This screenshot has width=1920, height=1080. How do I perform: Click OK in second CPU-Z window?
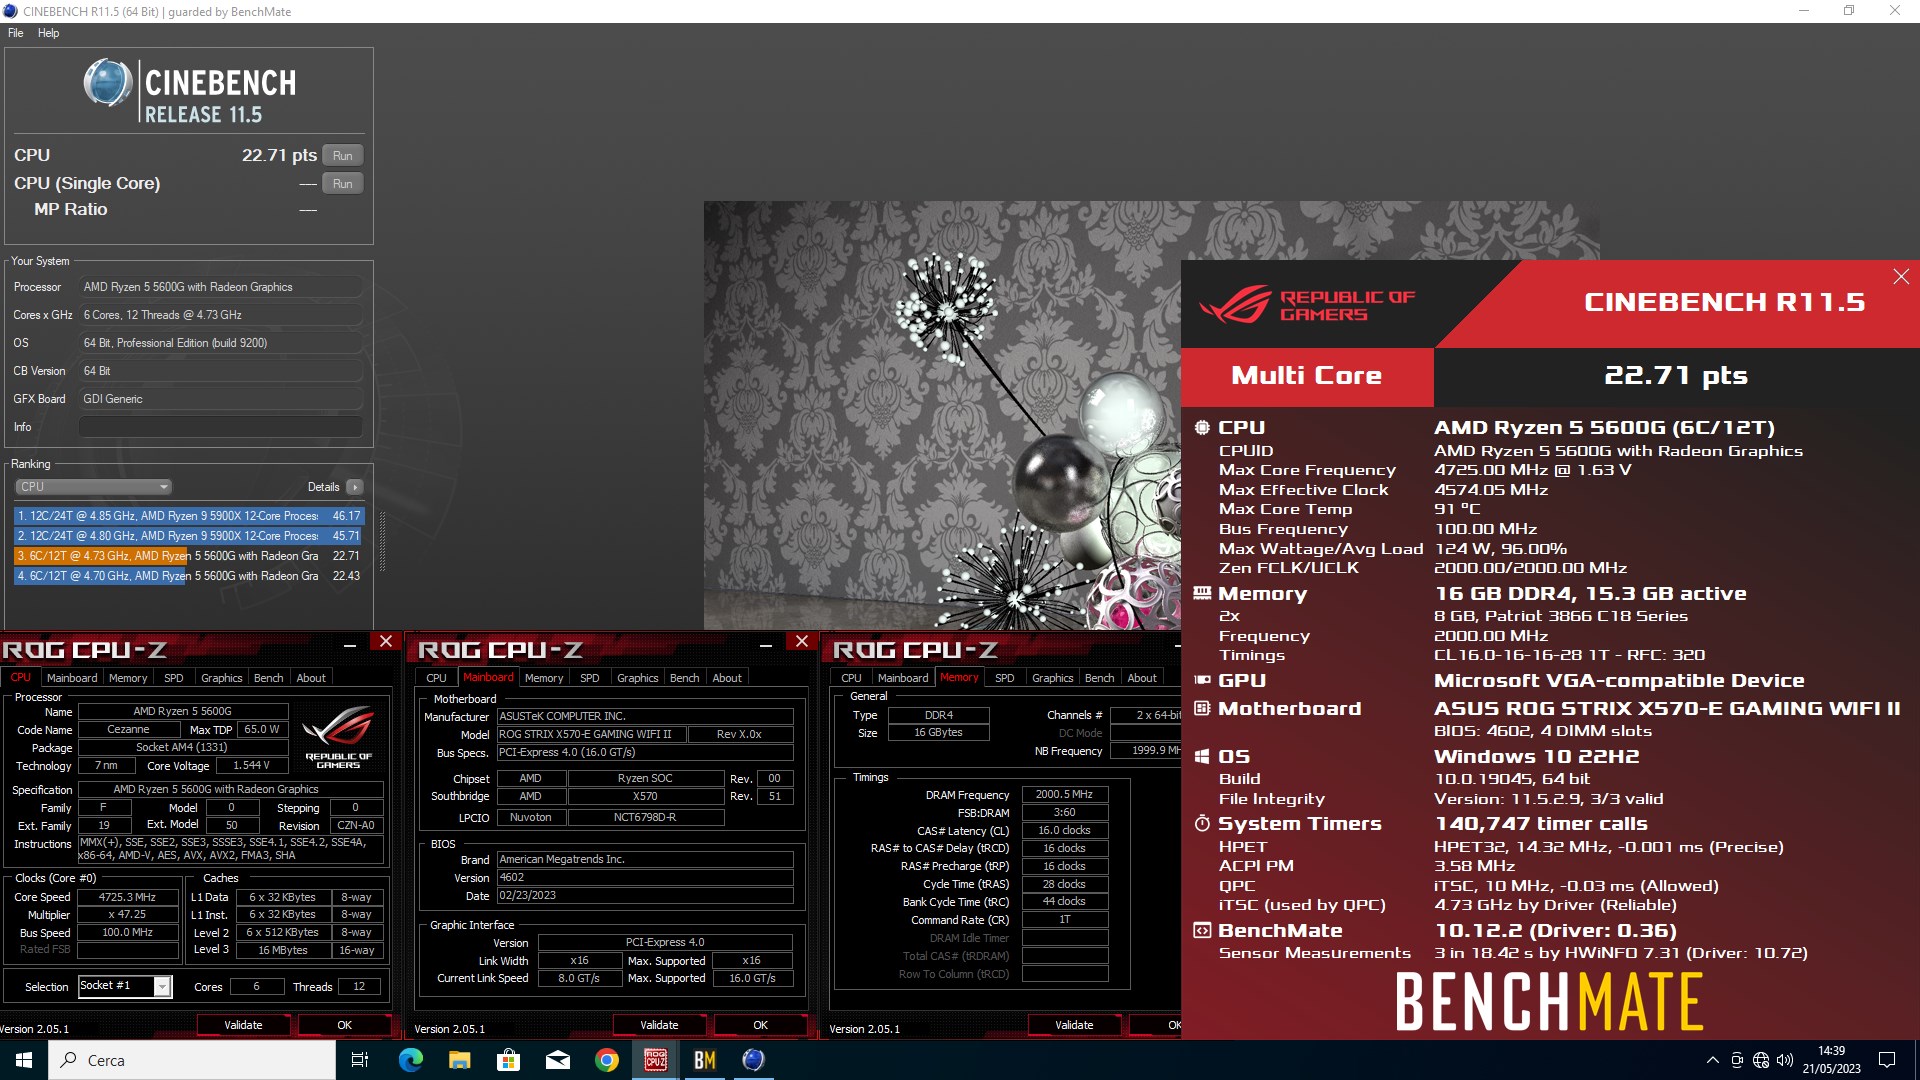760,1025
